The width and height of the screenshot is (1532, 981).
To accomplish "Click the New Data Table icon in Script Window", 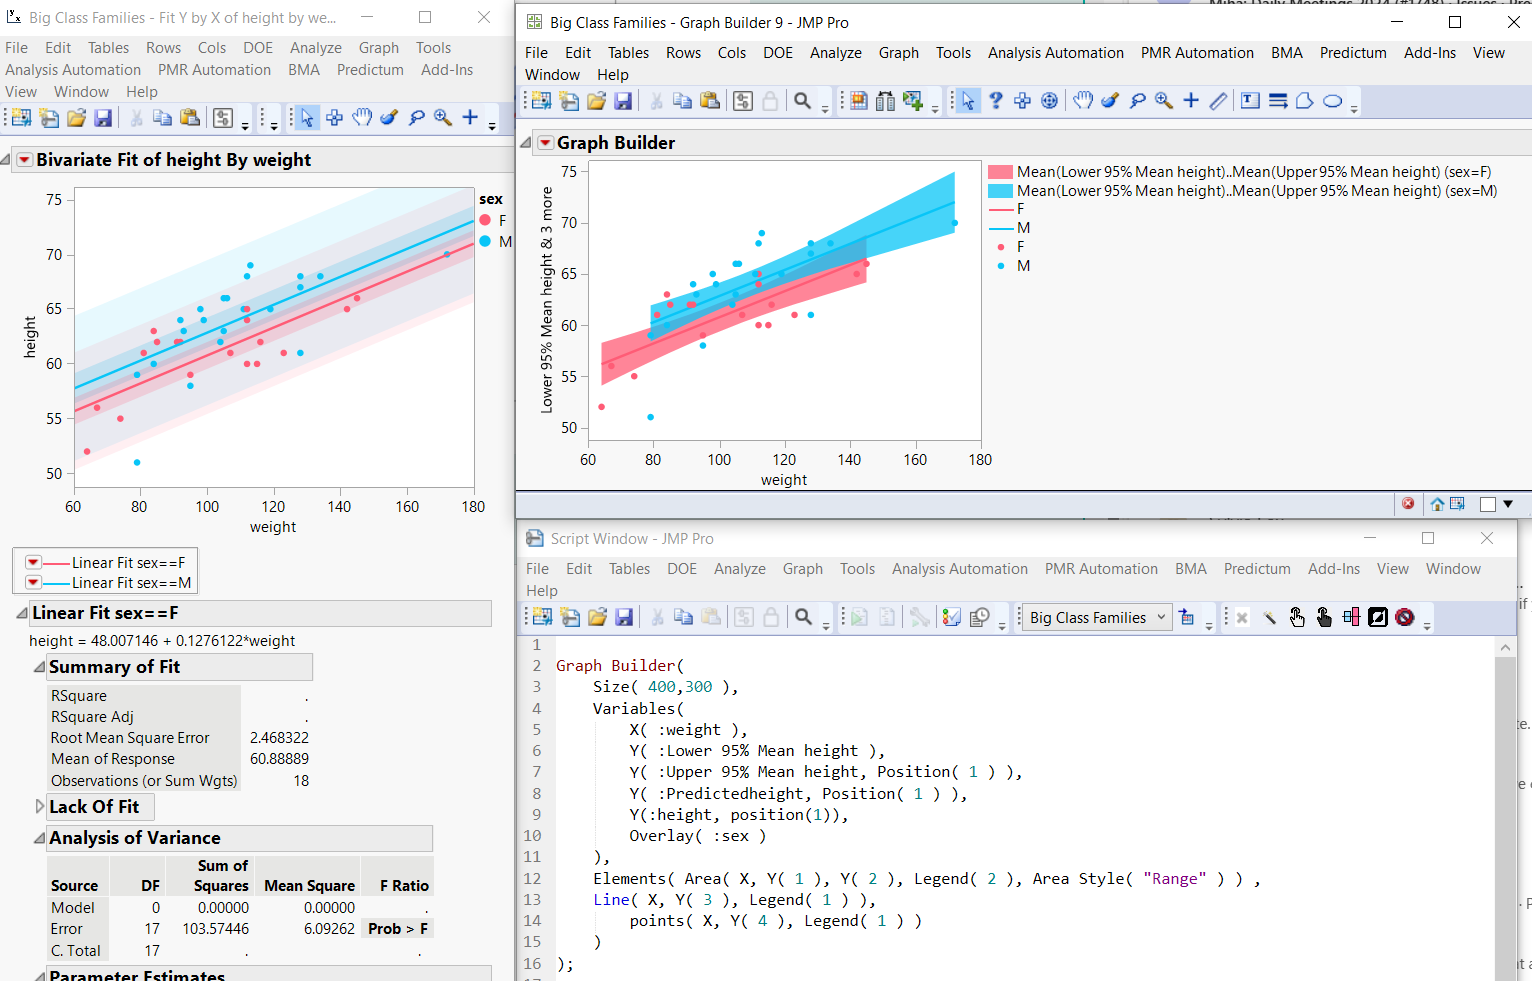I will [542, 617].
